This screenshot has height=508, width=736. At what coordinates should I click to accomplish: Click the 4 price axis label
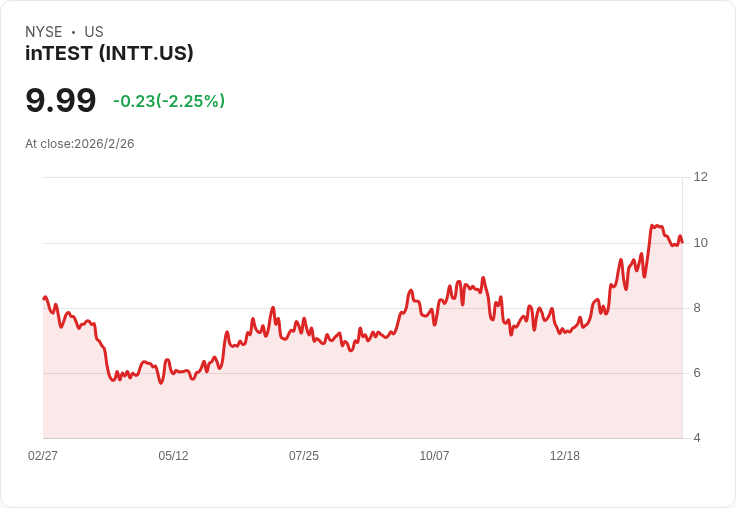697,438
